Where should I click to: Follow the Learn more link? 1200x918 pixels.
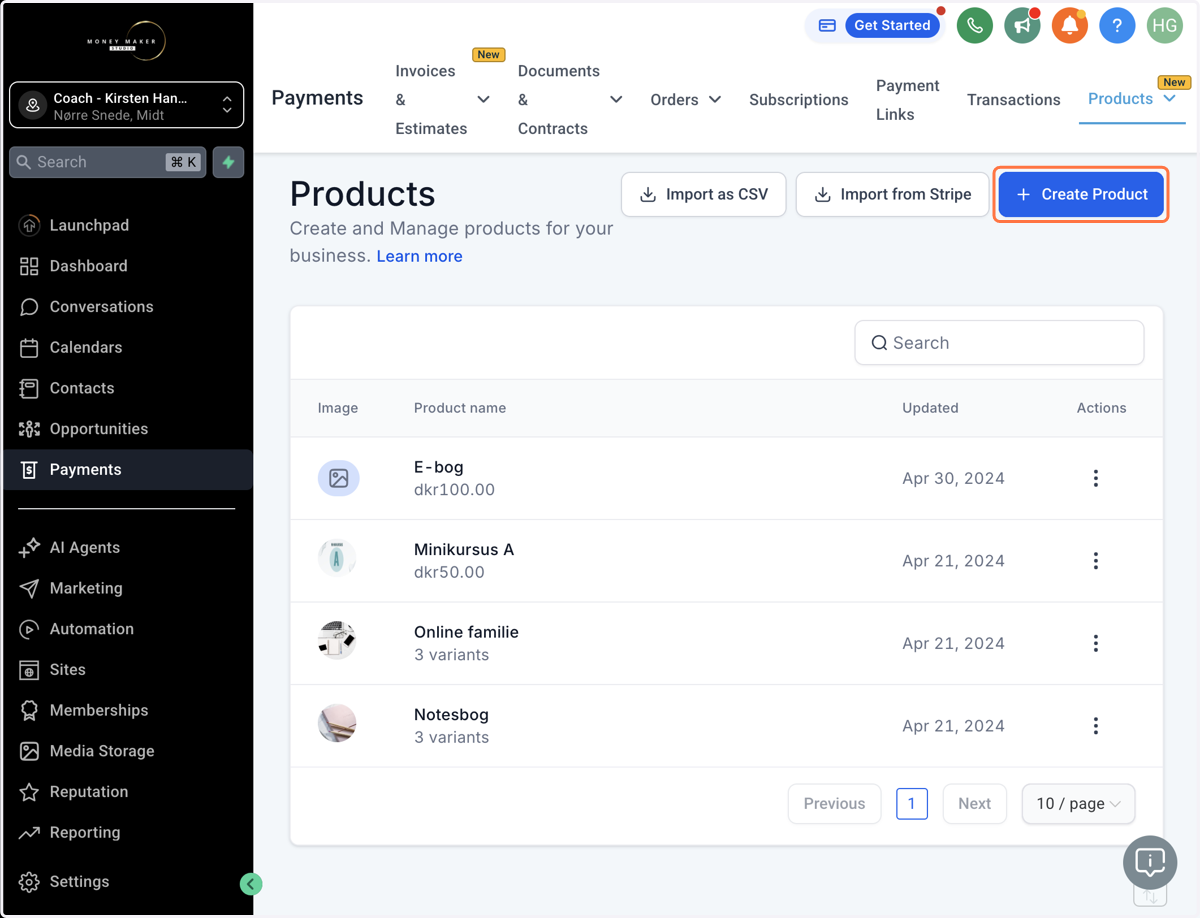[x=419, y=256]
